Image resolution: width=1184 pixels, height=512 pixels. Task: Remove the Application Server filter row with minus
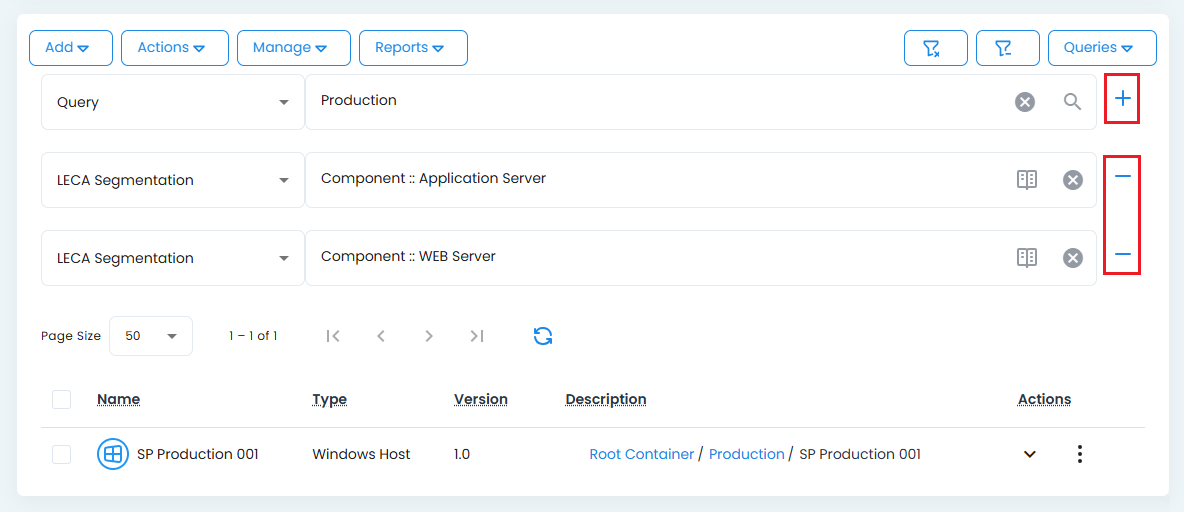tap(1122, 177)
